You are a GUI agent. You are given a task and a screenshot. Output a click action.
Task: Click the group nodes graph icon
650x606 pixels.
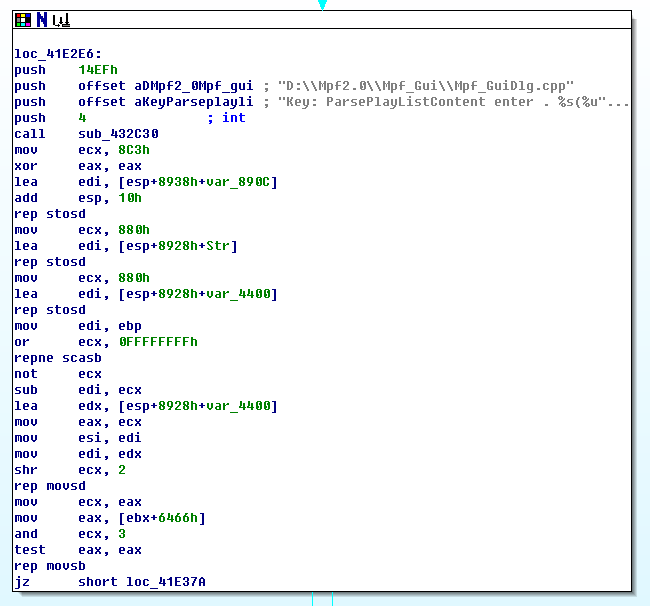pyautogui.click(x=61, y=20)
